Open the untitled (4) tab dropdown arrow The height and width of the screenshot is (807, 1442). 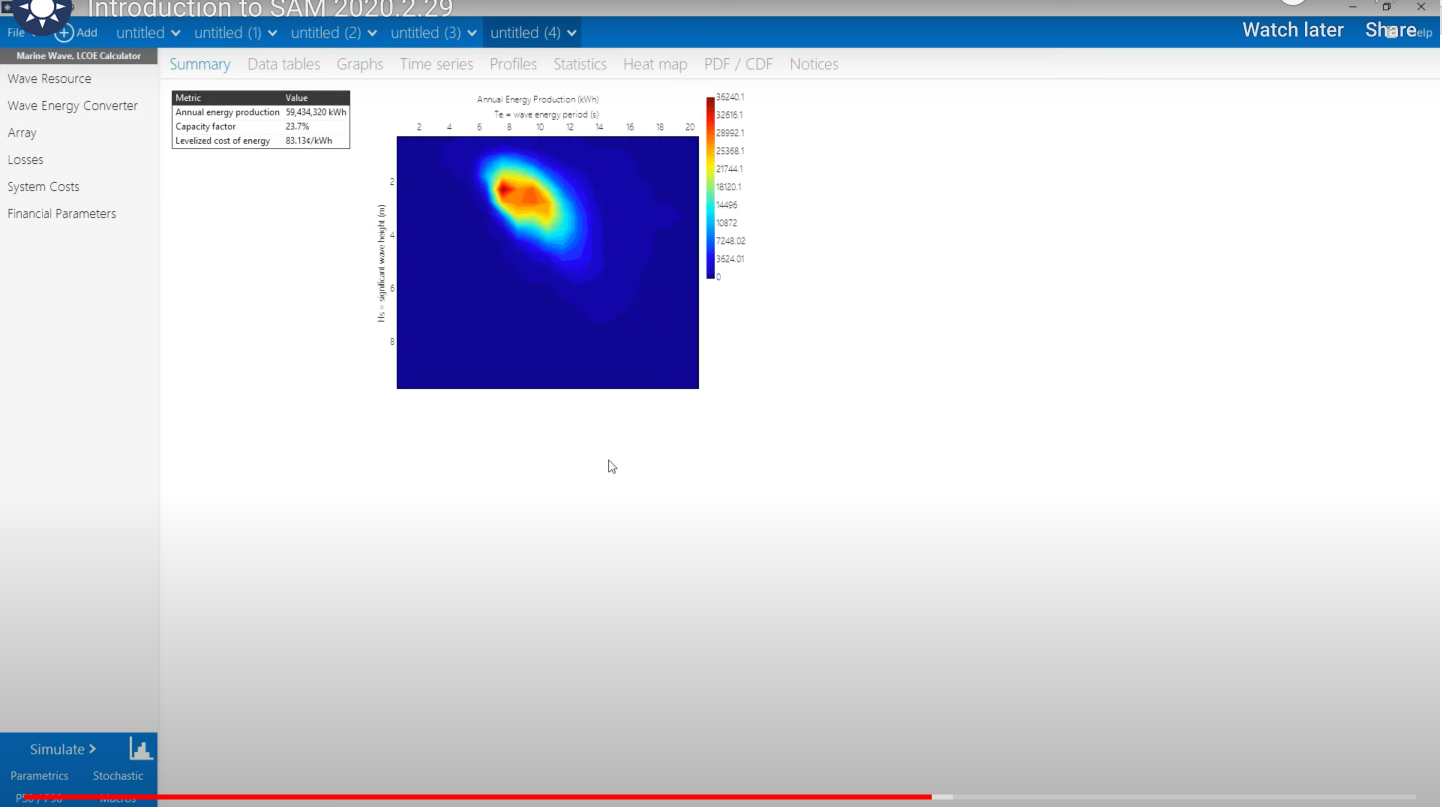point(572,33)
